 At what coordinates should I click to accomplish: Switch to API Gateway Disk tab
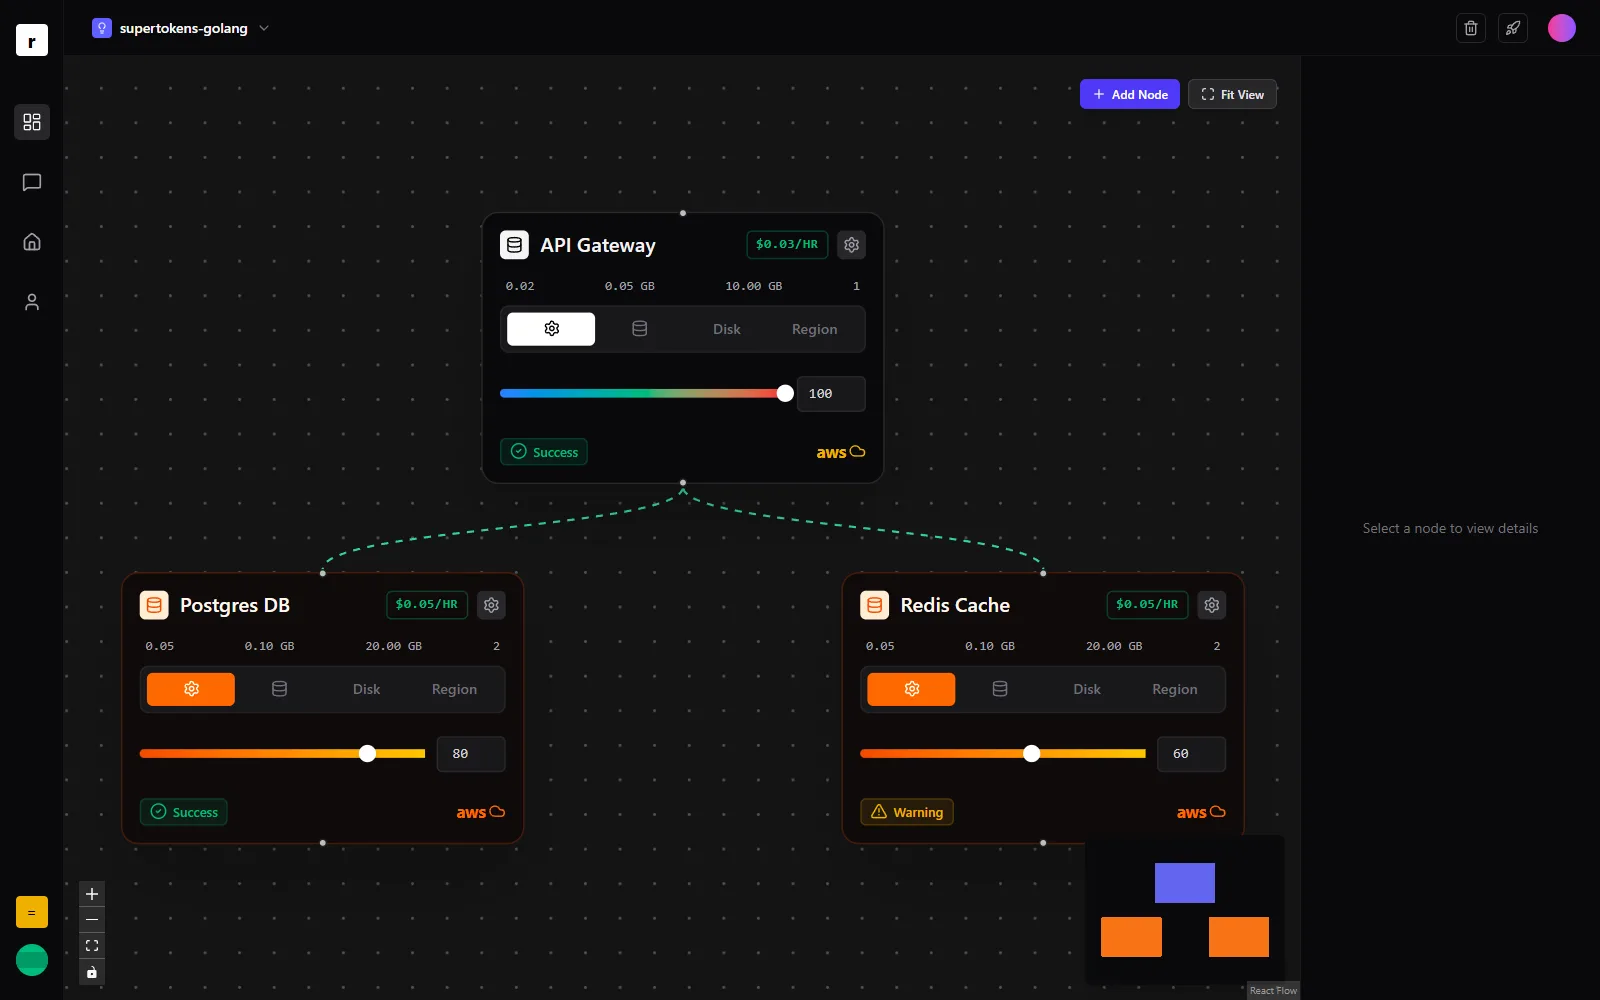727,329
